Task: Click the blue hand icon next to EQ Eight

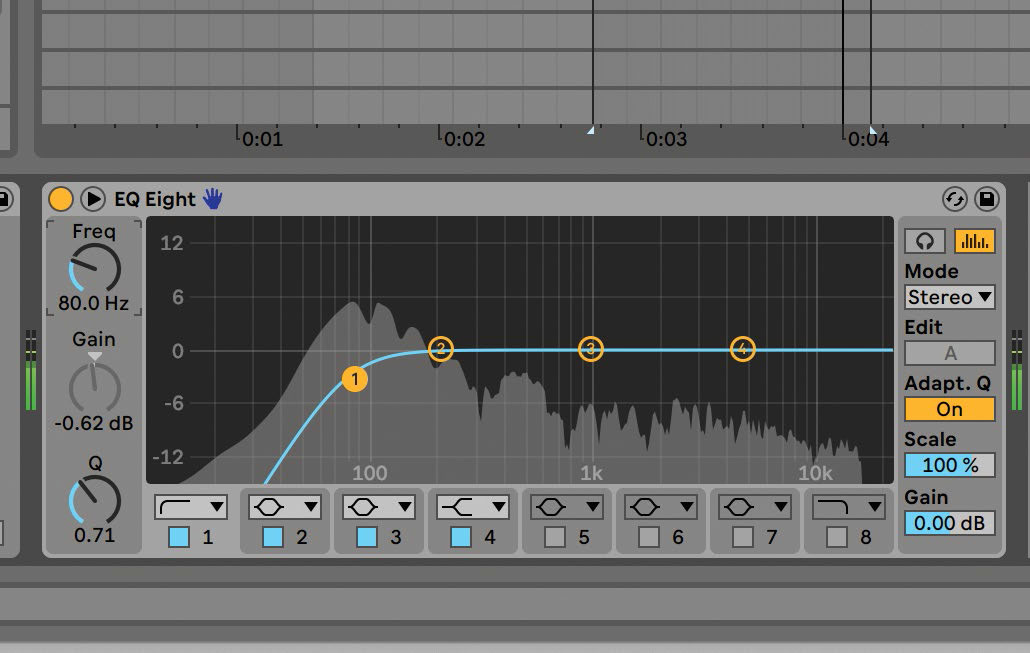Action: [x=212, y=198]
